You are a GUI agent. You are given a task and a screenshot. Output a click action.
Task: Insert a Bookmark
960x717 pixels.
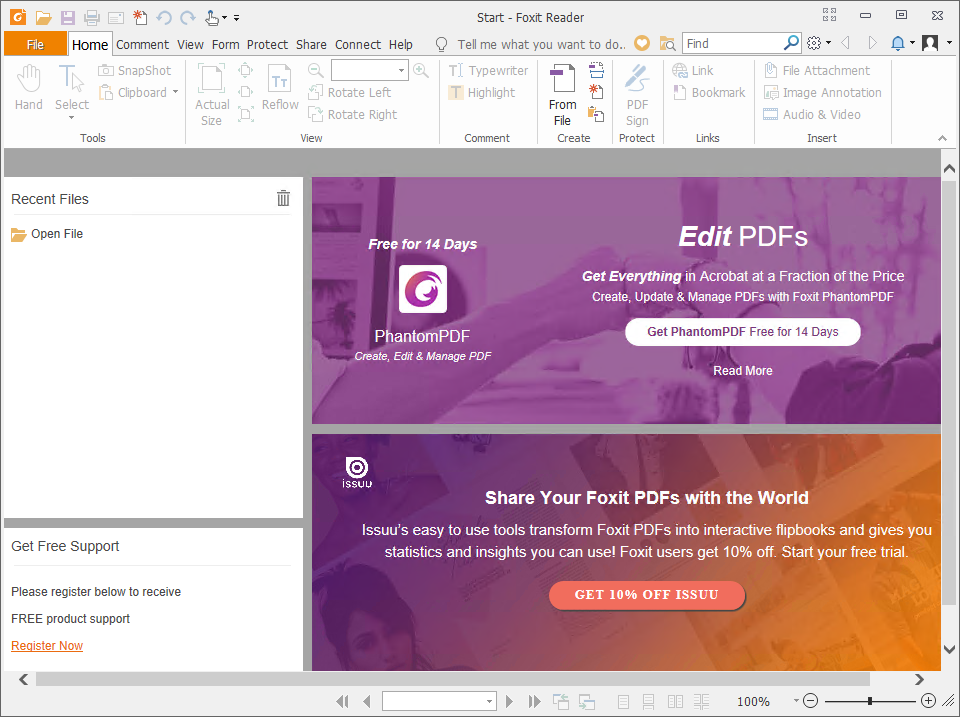[709, 92]
